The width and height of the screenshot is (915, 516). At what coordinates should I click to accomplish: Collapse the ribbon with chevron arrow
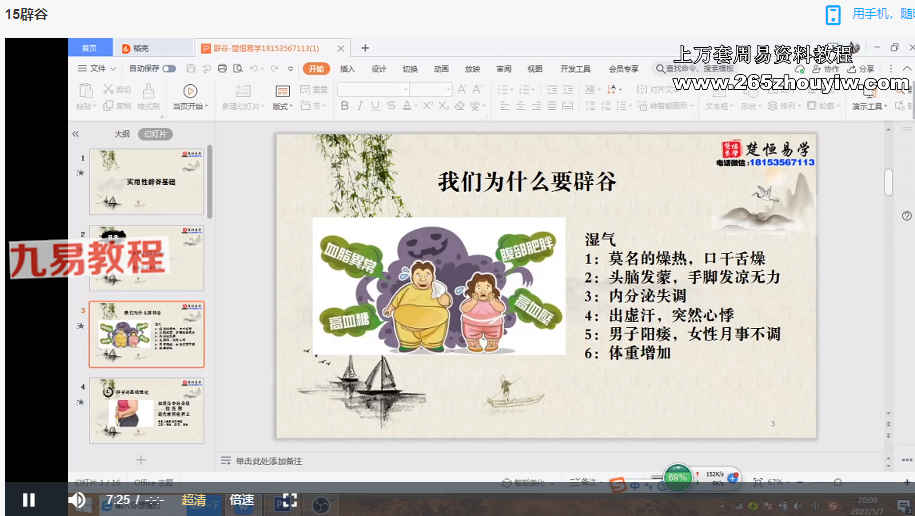(x=906, y=68)
